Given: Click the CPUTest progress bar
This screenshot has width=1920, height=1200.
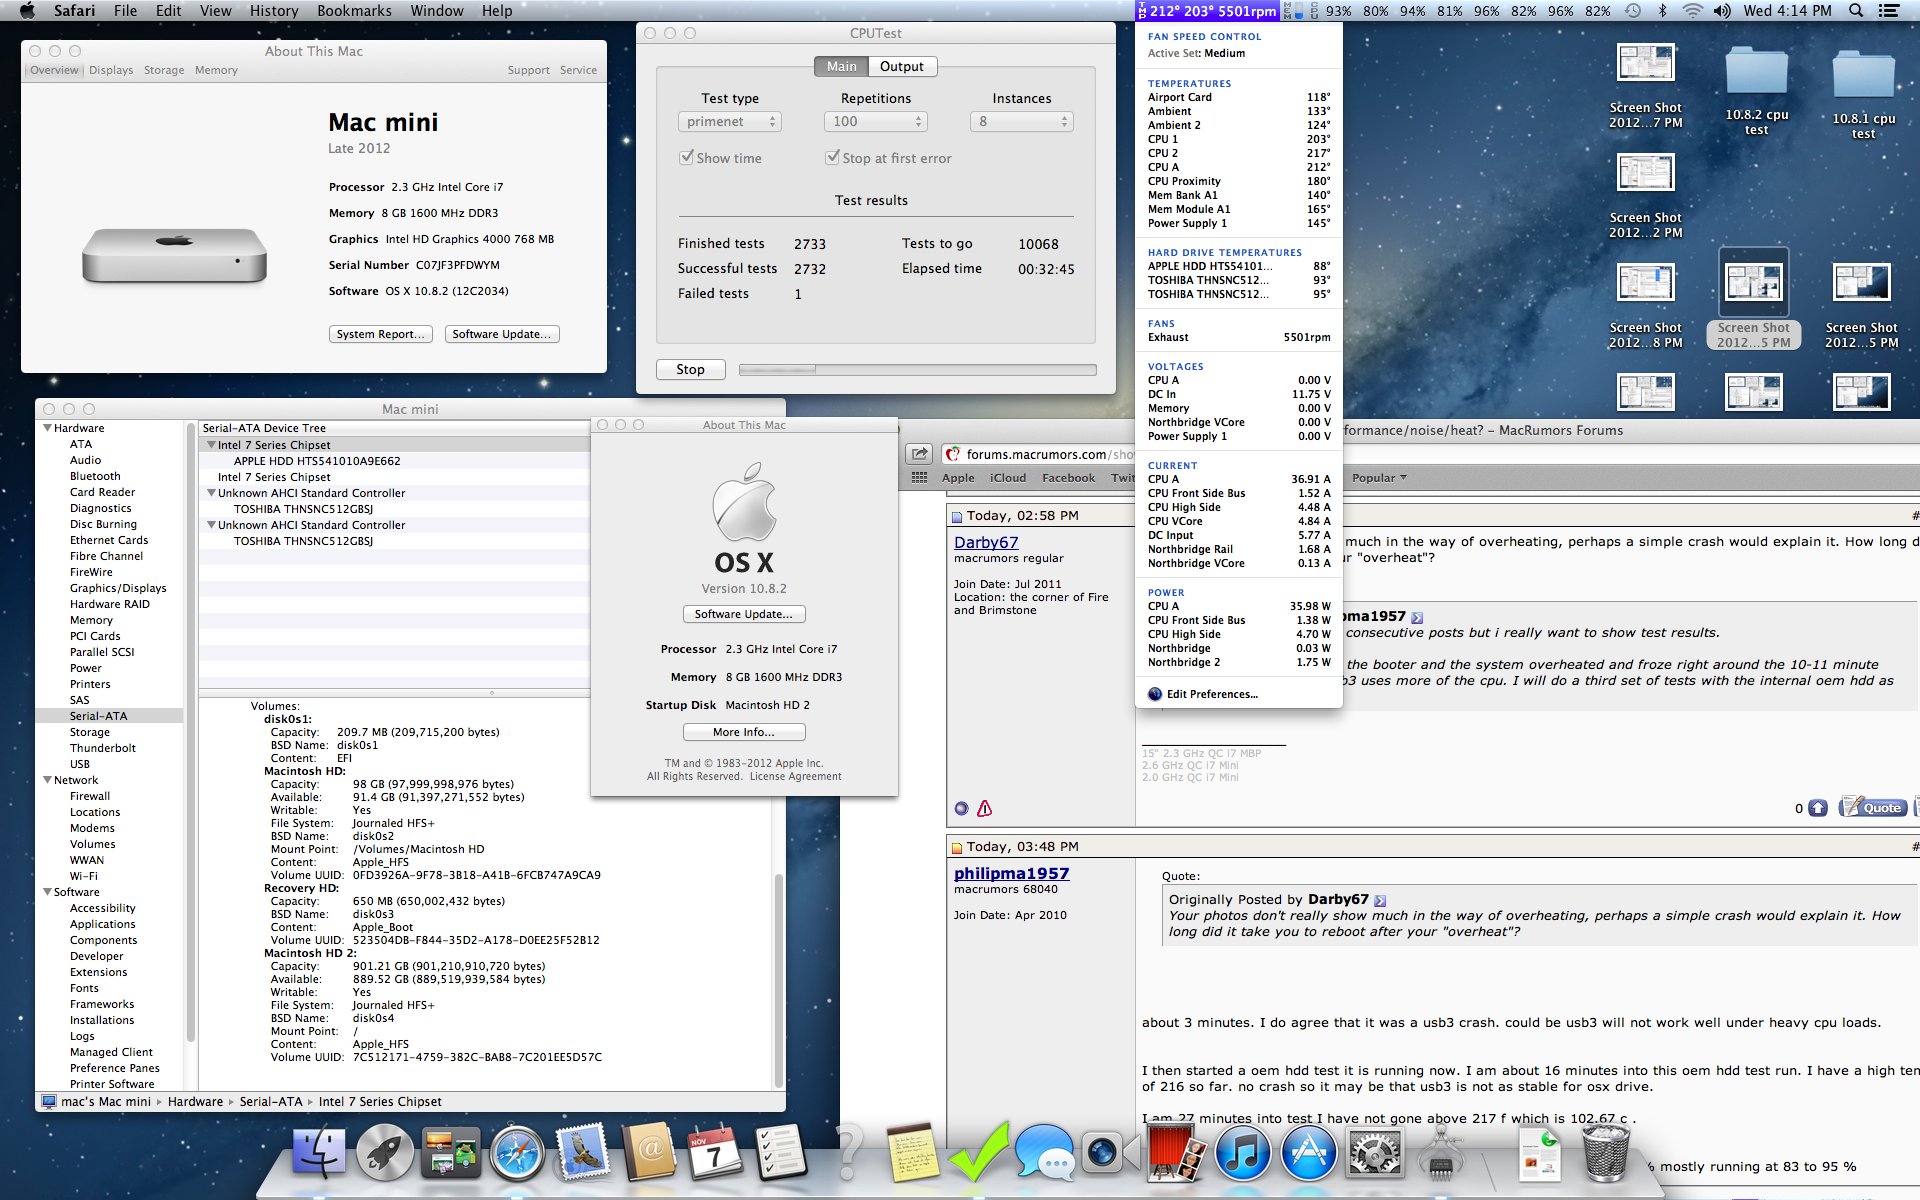Looking at the screenshot, I should [917, 370].
